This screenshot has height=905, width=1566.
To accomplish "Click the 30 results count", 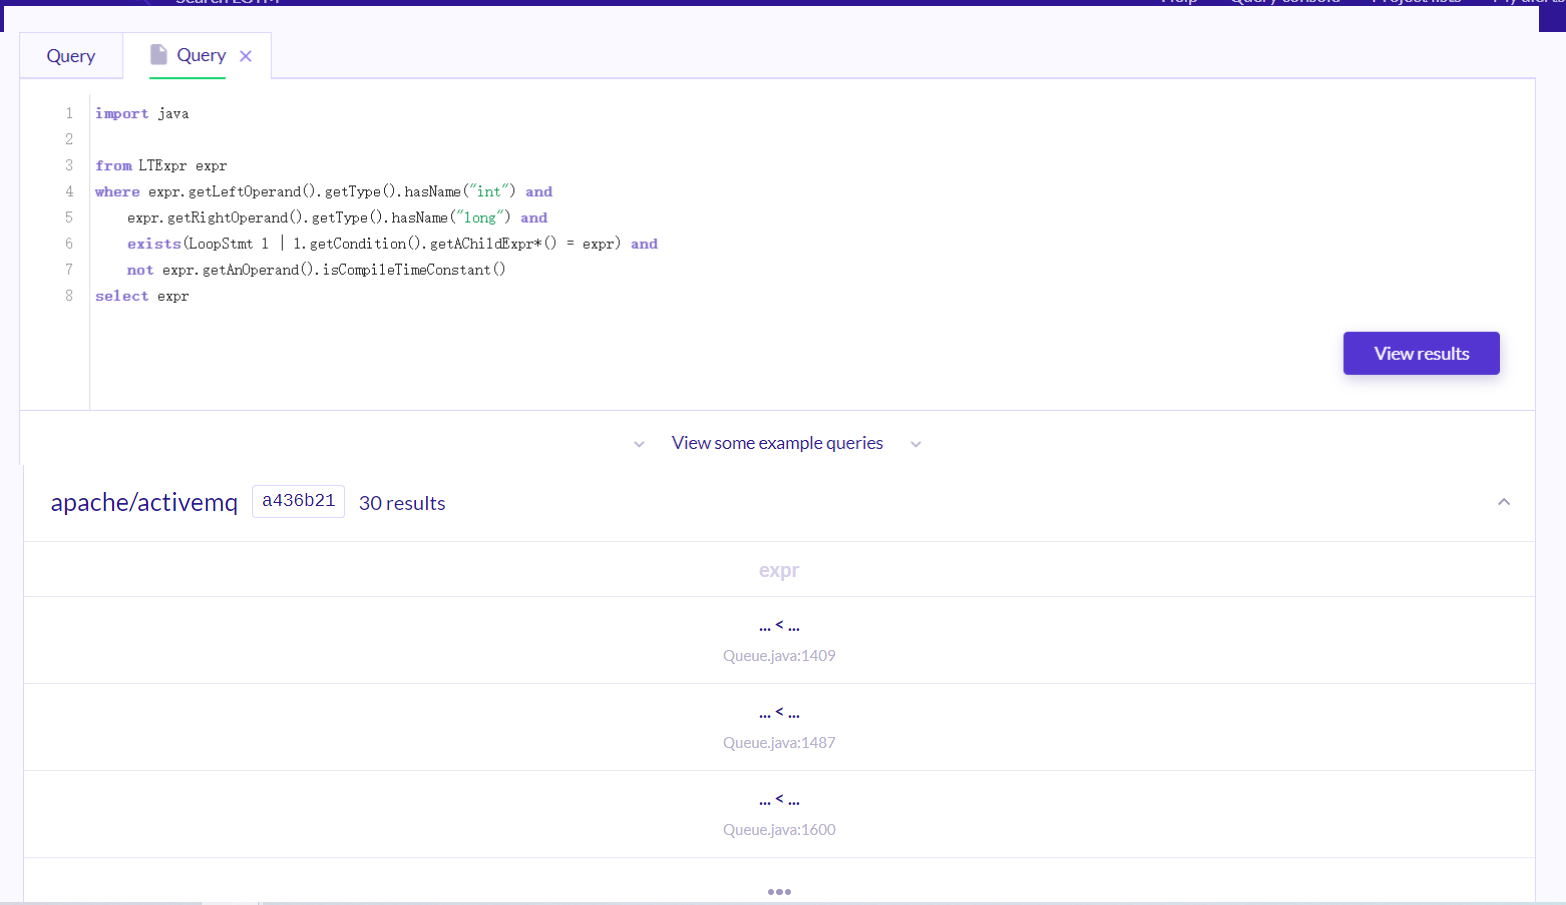I will (x=402, y=503).
